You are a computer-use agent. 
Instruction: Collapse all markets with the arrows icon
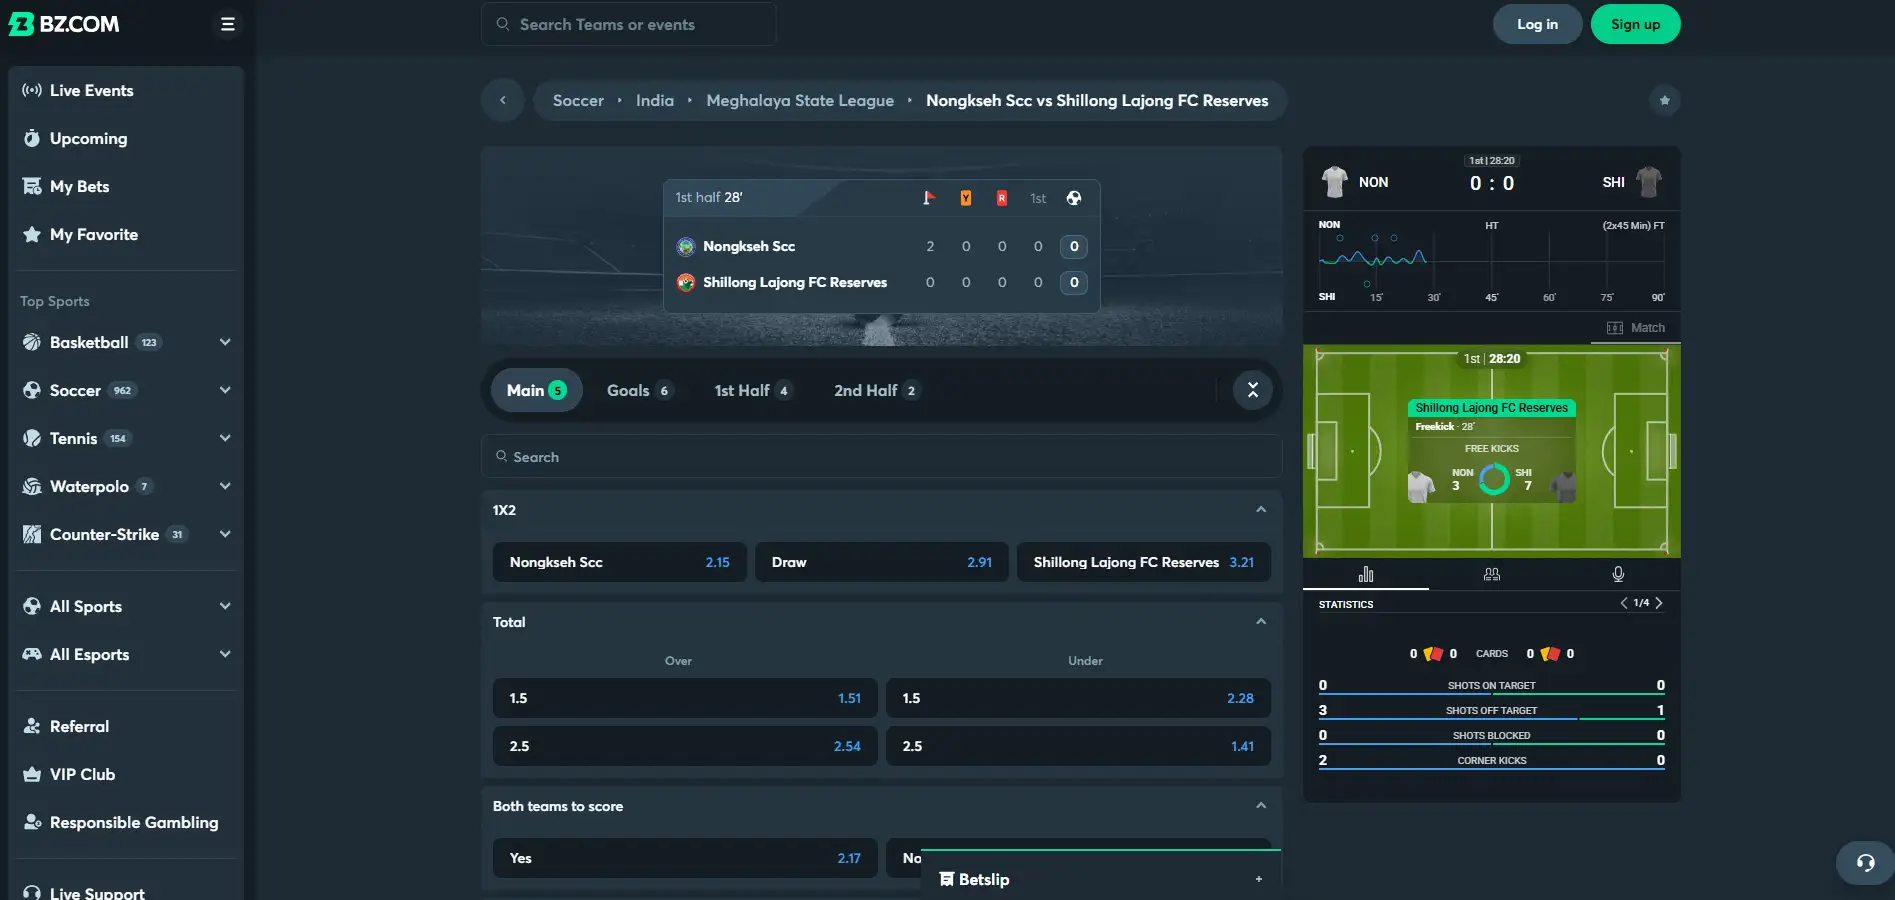(1252, 390)
